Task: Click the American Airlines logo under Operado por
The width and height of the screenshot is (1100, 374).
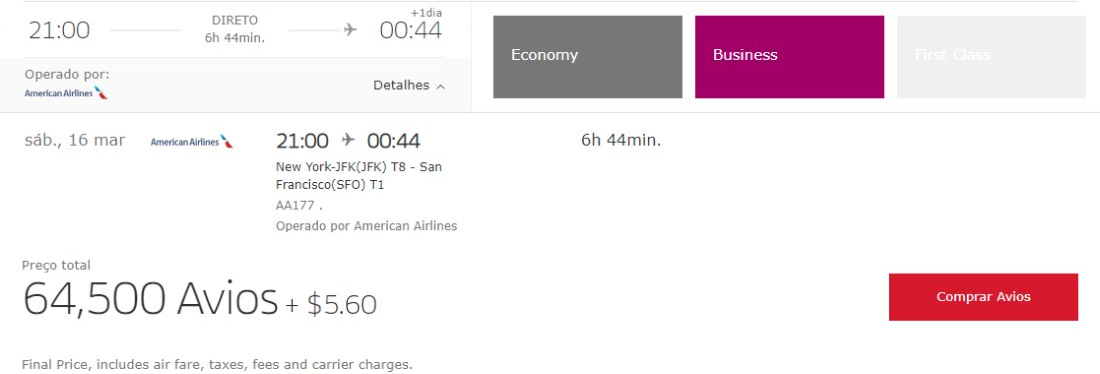Action: pos(66,93)
